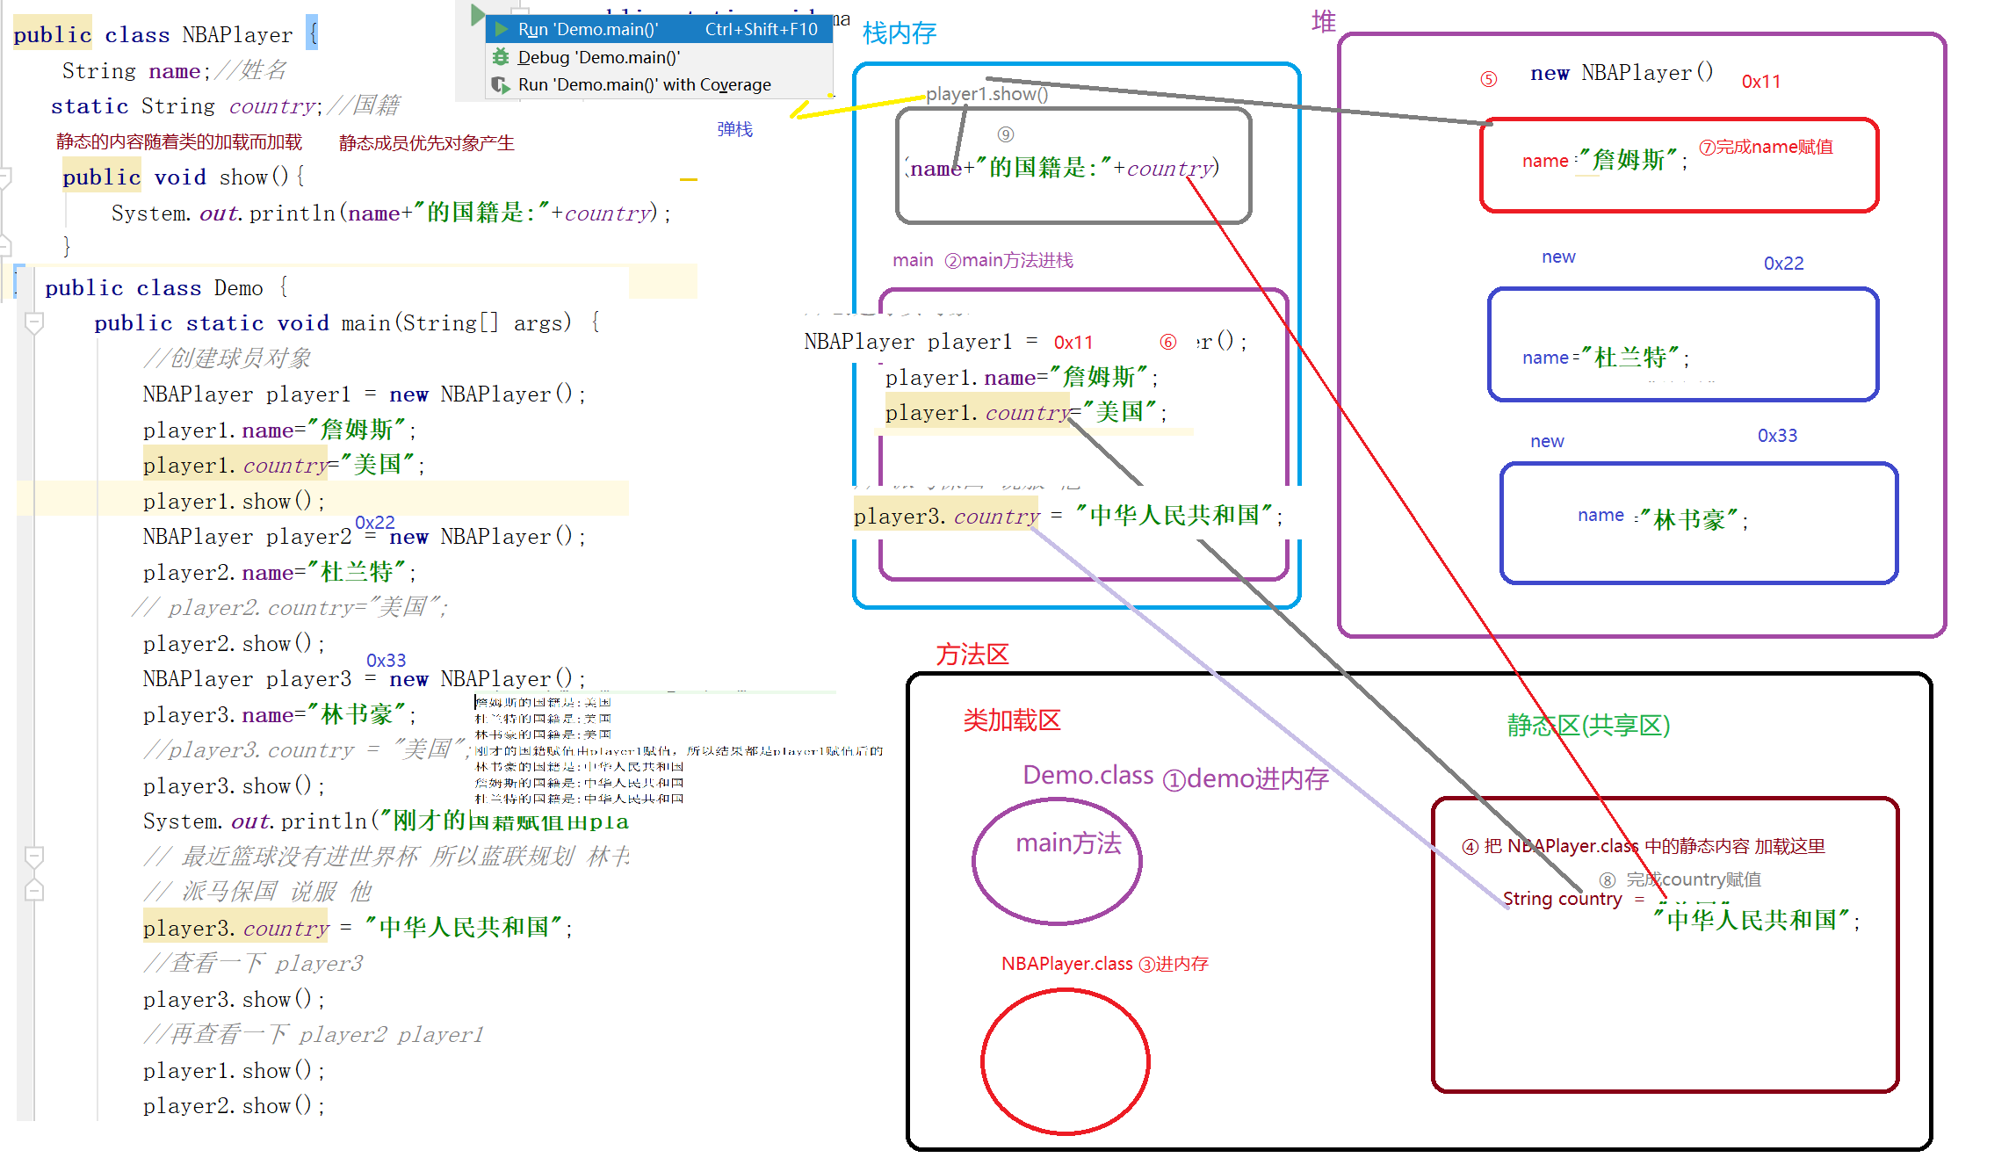Click '⑦完成name赋值' annotation in heap

1766,147
